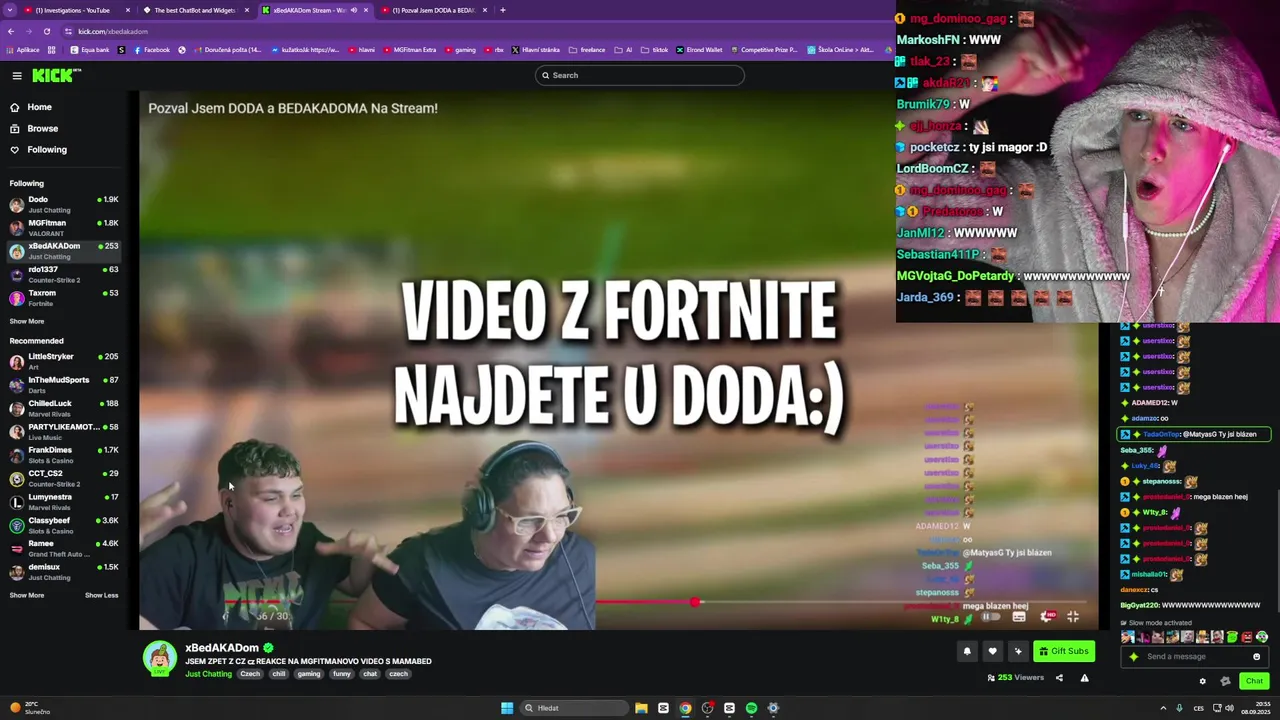Image resolution: width=1280 pixels, height=720 pixels.
Task: Open the FrankDimes recommended channel
Action: click(63, 455)
